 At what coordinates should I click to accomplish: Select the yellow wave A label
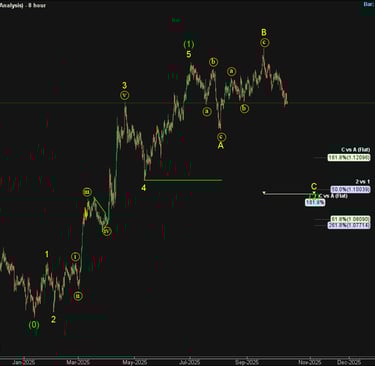[221, 145]
